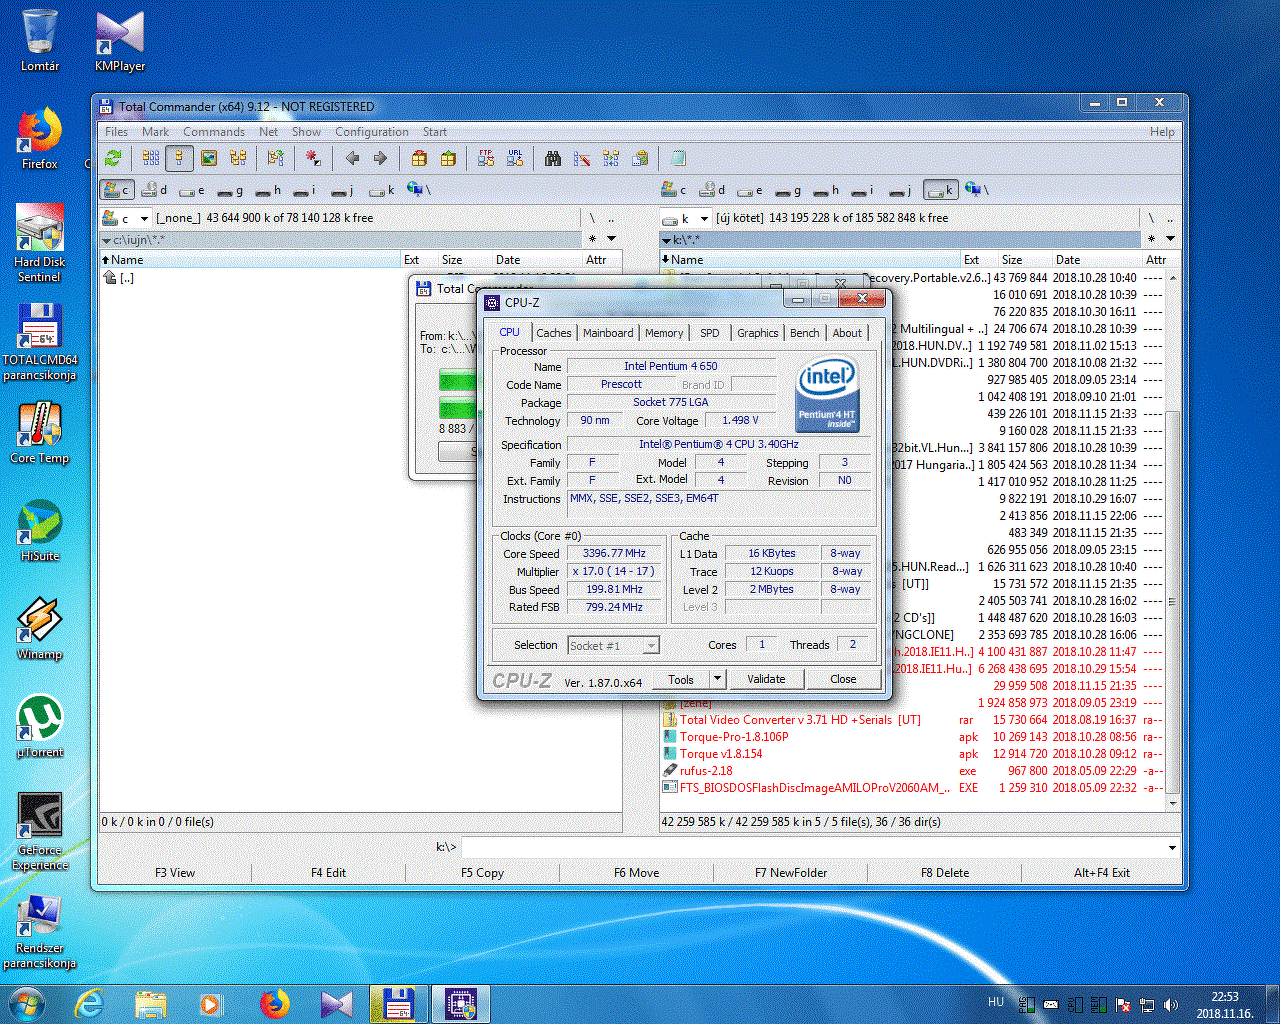Switch to the Memory tab in CPU-Z
This screenshot has height=1024, width=1280.
click(x=664, y=333)
